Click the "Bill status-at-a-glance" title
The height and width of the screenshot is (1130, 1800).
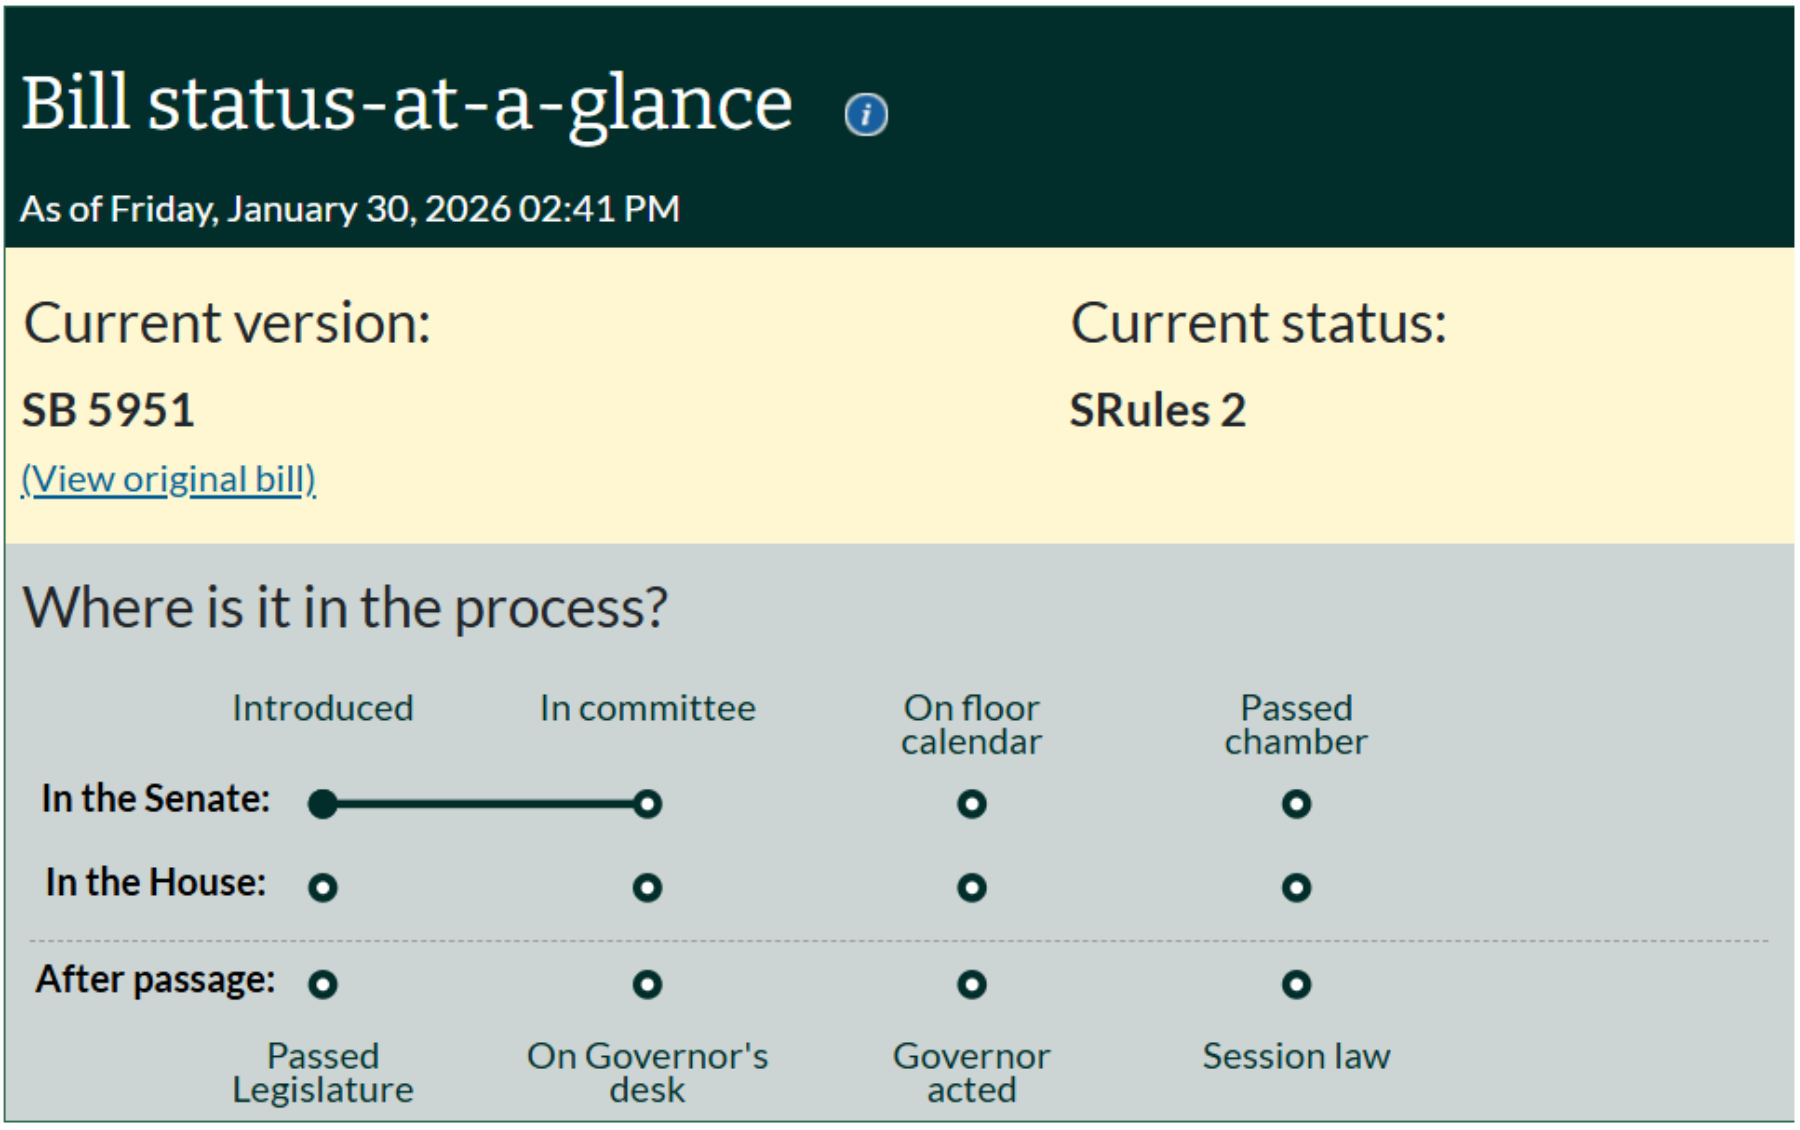405,100
